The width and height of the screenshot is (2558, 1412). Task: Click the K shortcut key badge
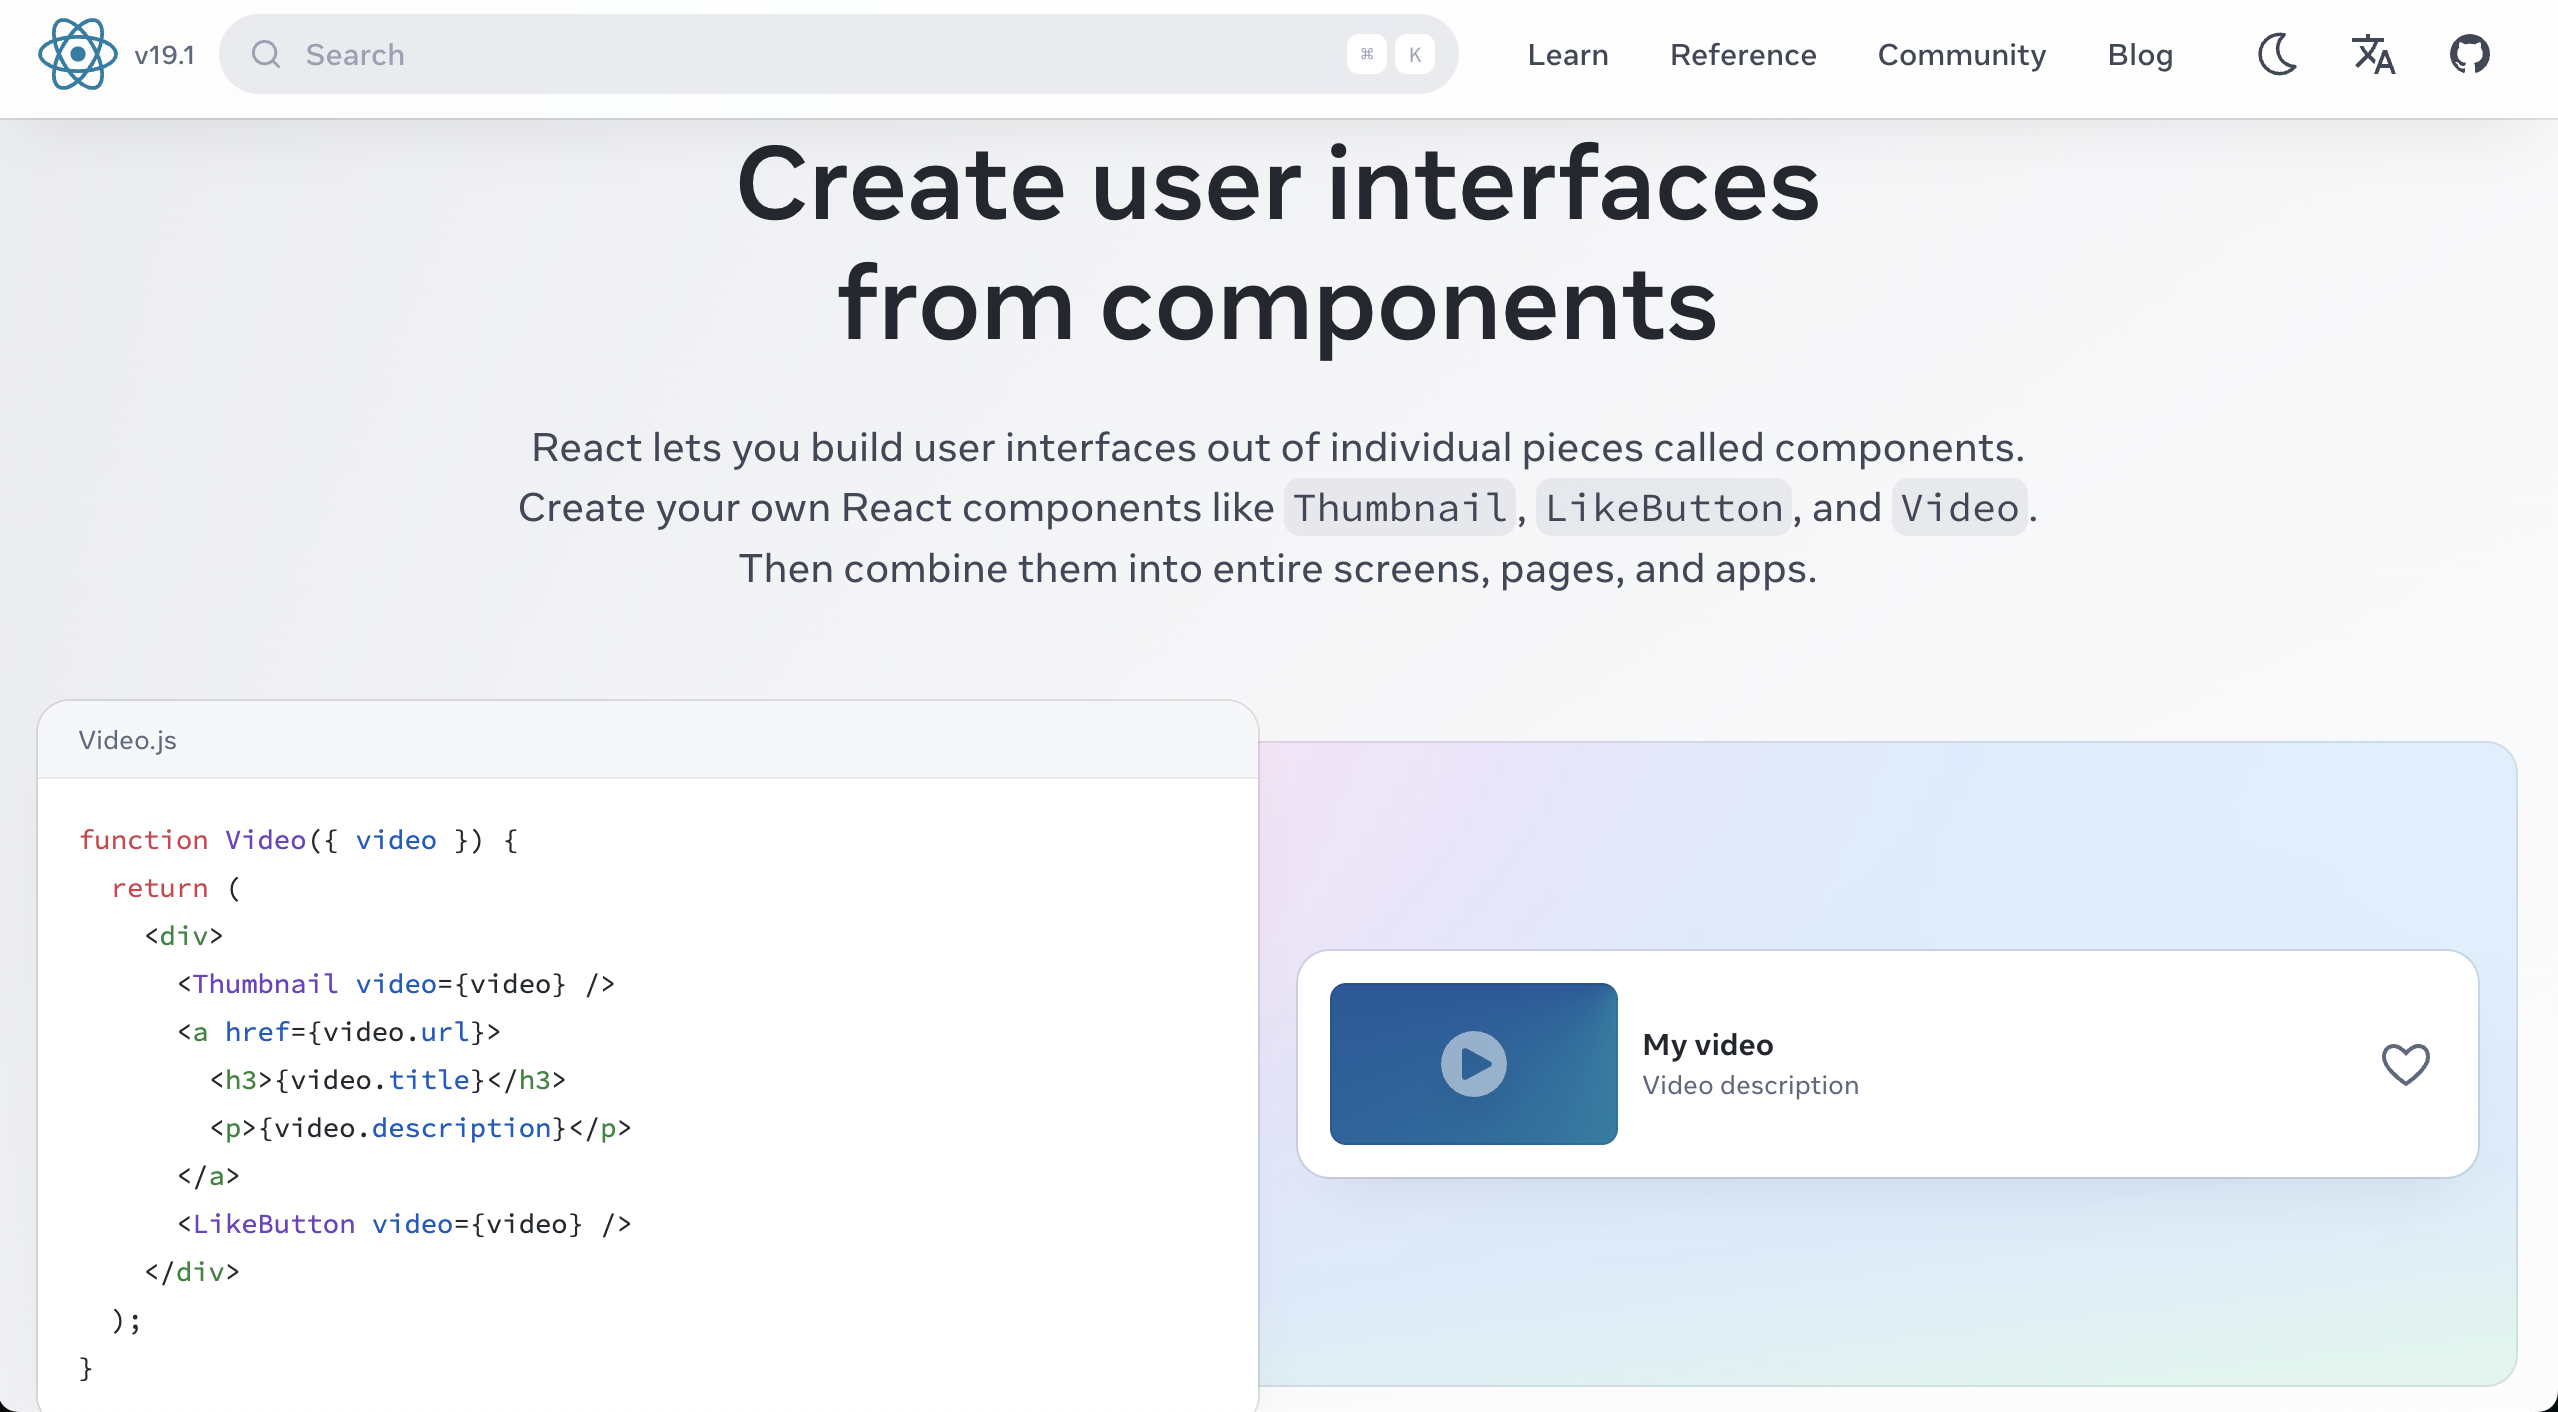pos(1414,54)
